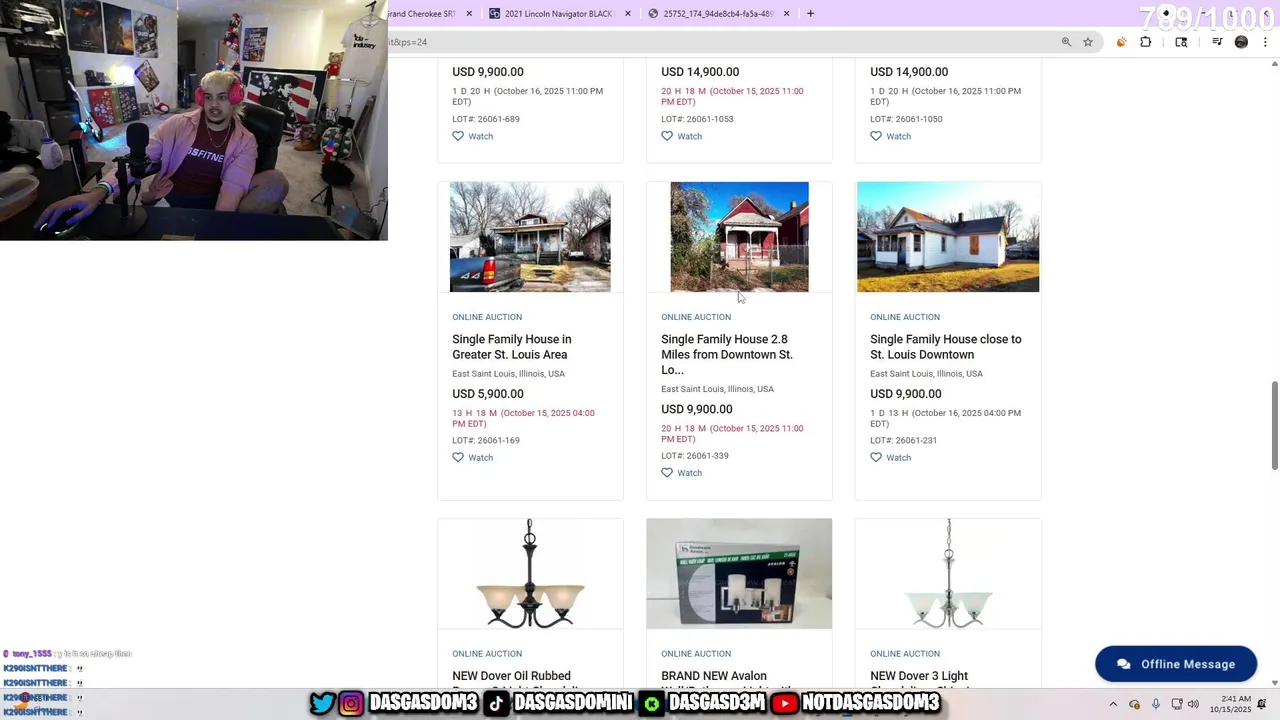Screen dimensions: 1280x720
Task: Click the YouTube icon in stream overlay
Action: 785,704
